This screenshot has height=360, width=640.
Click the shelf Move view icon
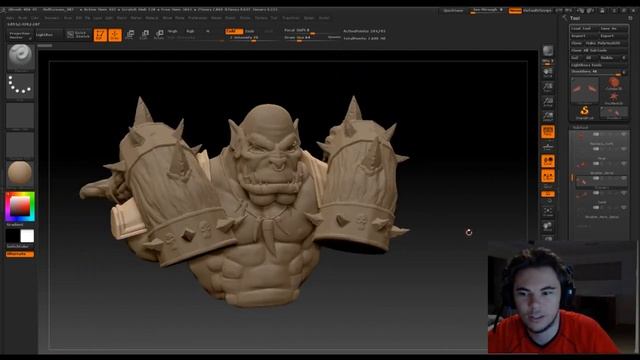[548, 226]
